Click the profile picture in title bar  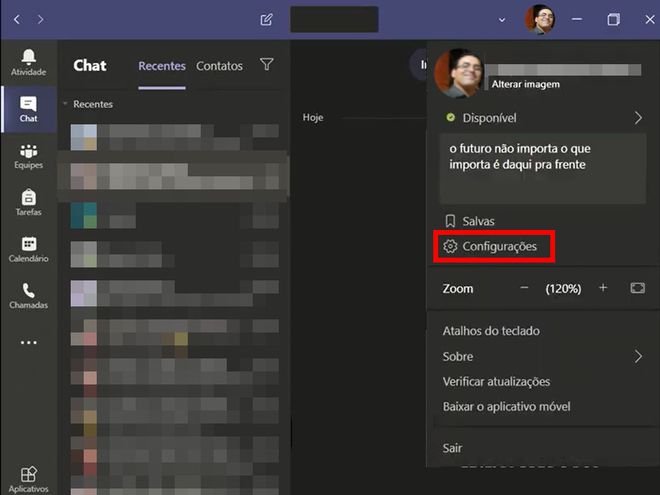(x=540, y=19)
